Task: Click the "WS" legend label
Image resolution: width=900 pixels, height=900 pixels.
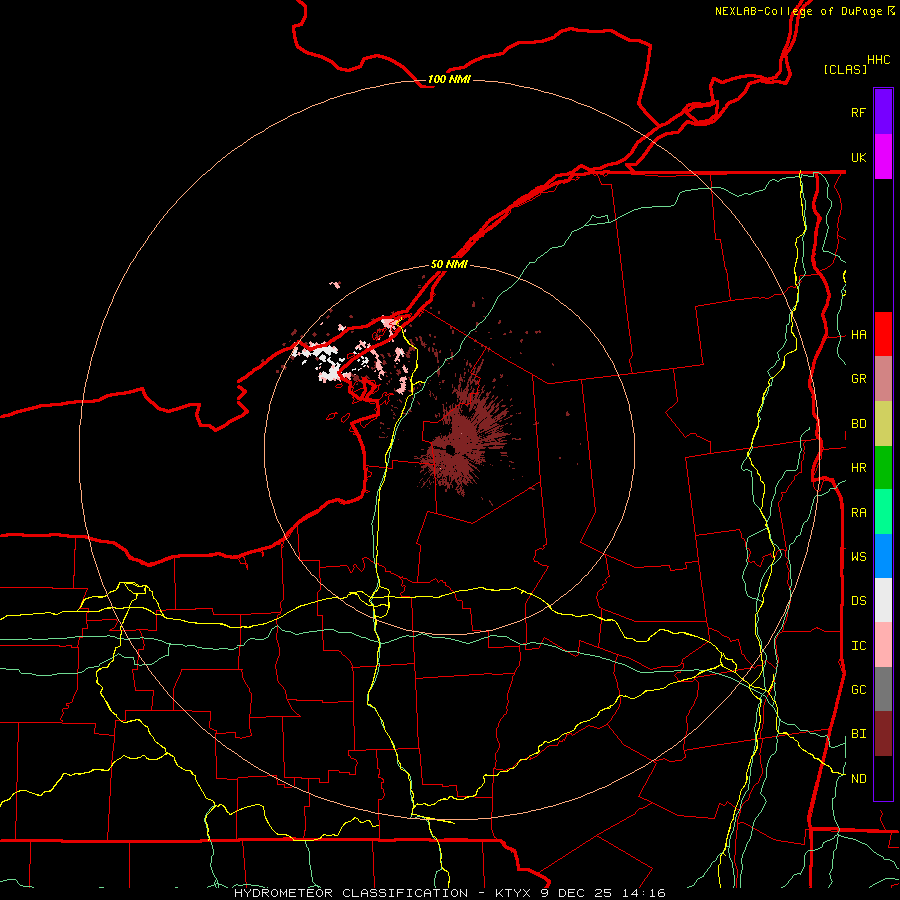Action: click(858, 557)
